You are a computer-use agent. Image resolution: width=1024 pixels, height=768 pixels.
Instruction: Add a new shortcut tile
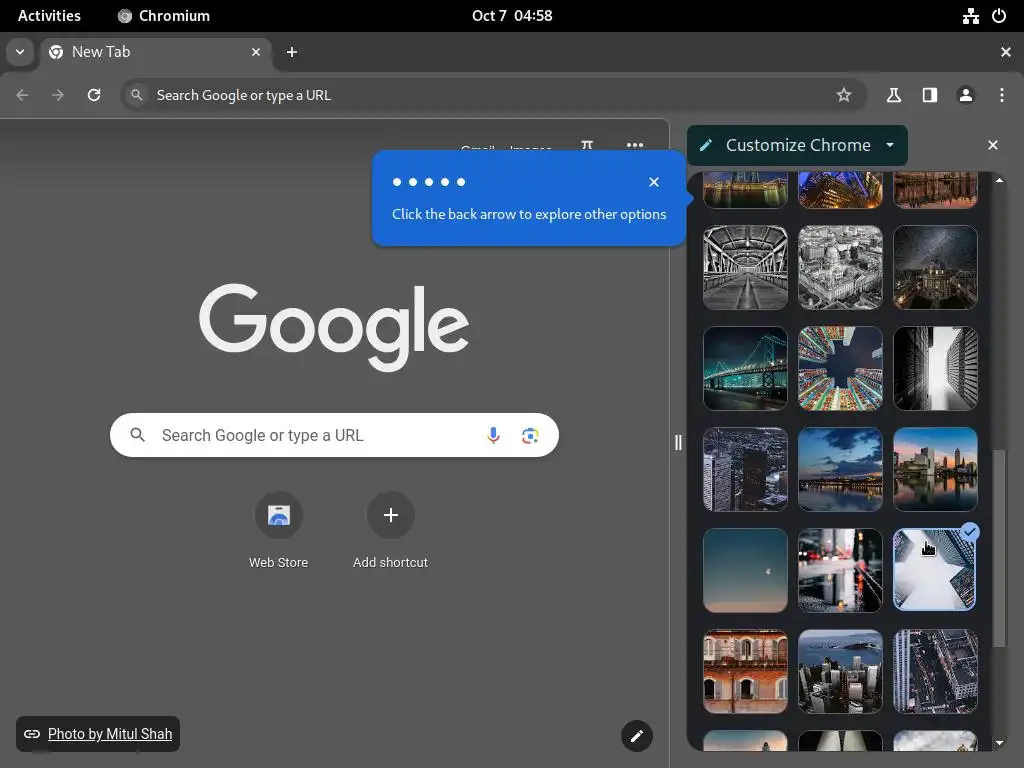coord(391,531)
